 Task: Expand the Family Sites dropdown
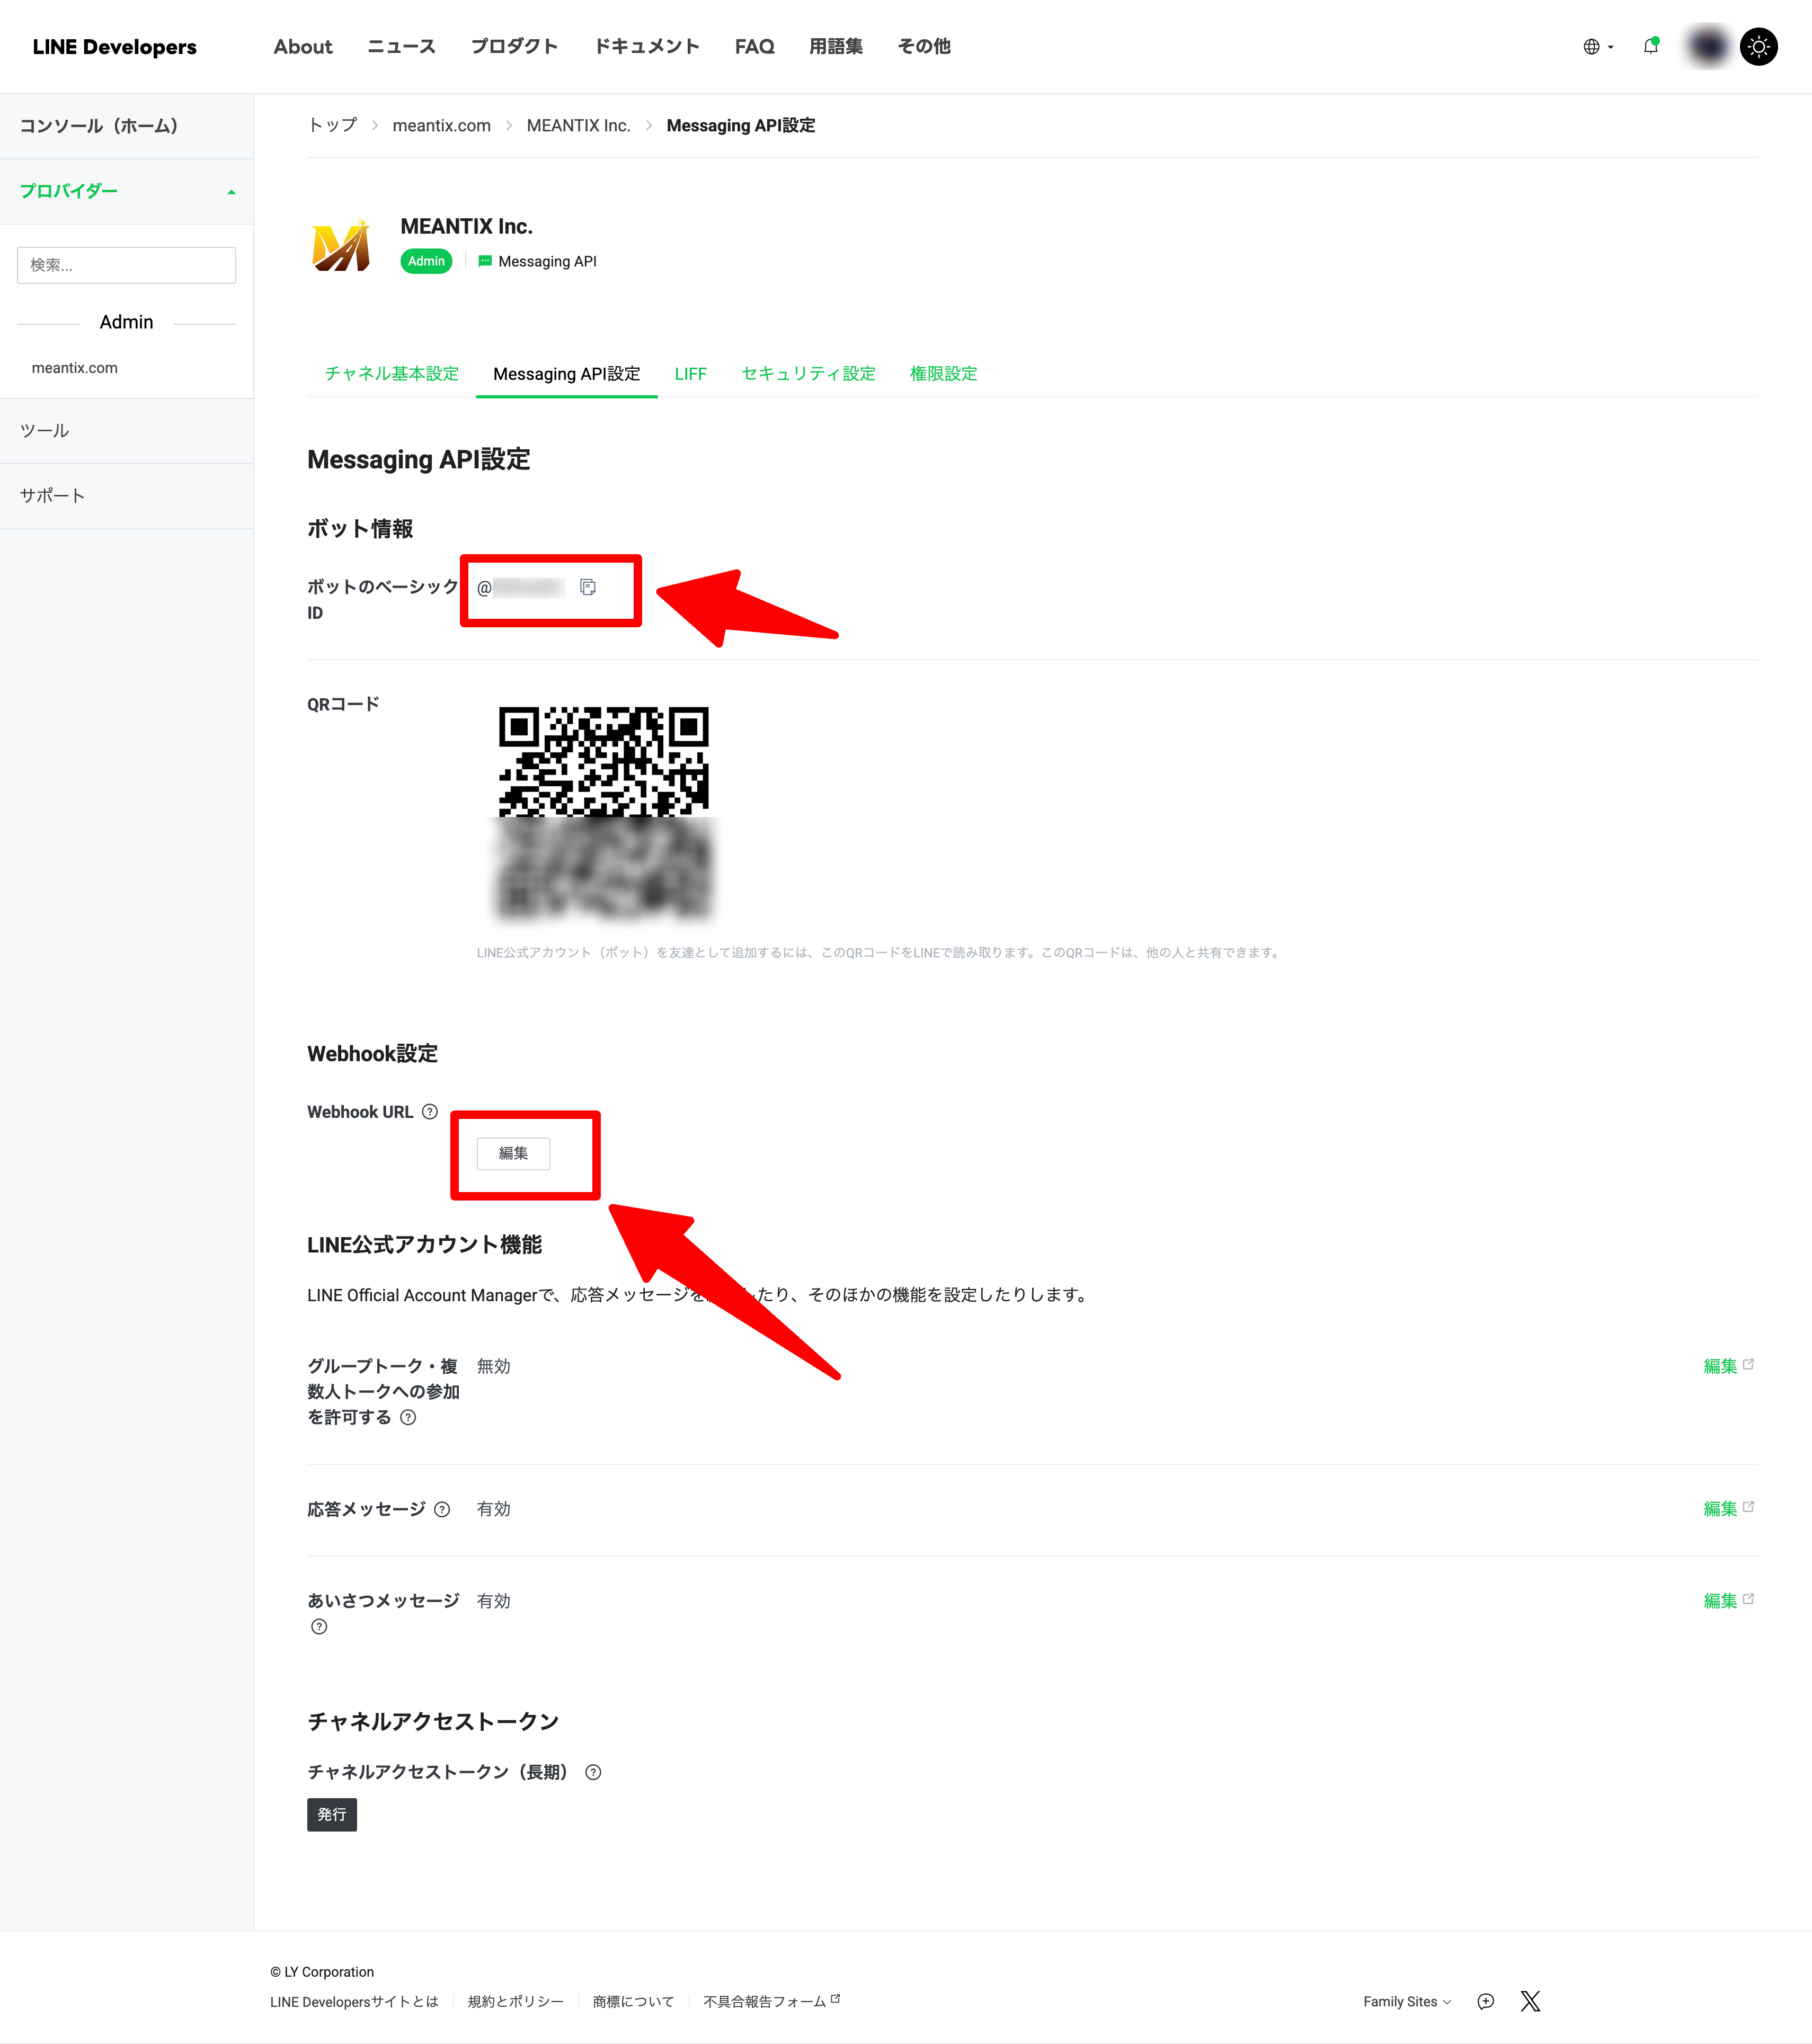click(x=1406, y=2001)
